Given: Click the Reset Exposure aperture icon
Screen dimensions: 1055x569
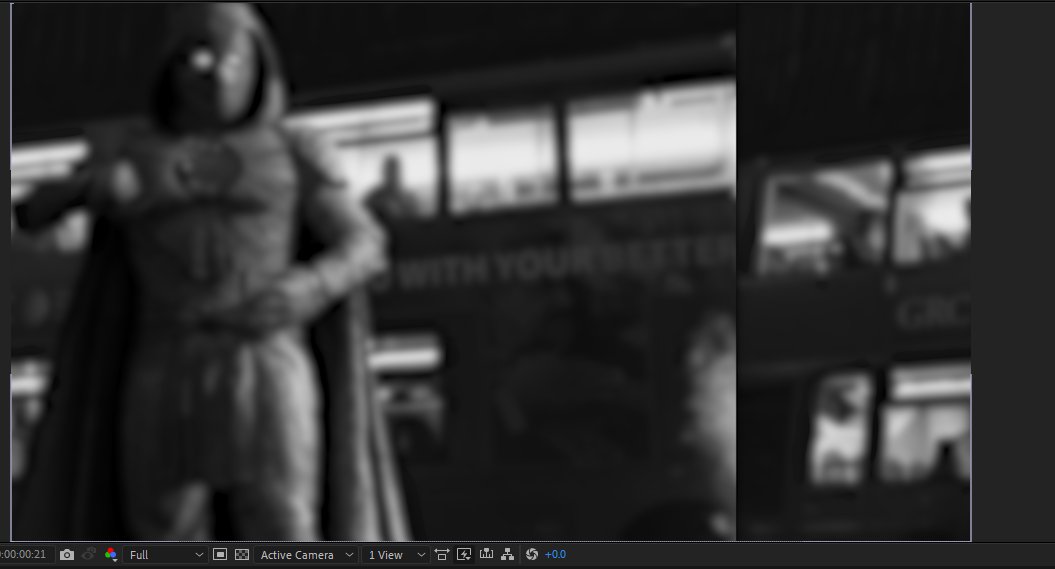Looking at the screenshot, I should pyautogui.click(x=532, y=554).
